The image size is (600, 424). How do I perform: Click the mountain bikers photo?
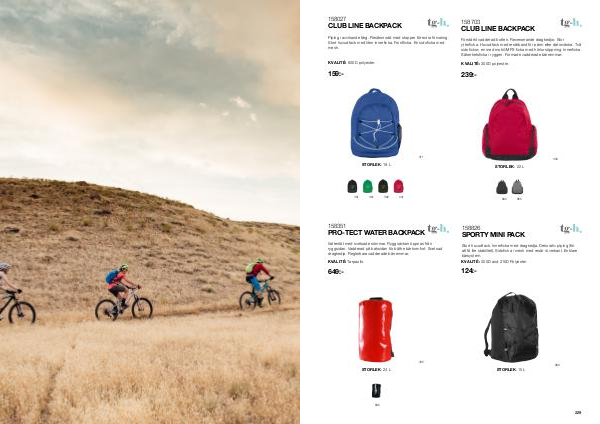pyautogui.click(x=150, y=212)
